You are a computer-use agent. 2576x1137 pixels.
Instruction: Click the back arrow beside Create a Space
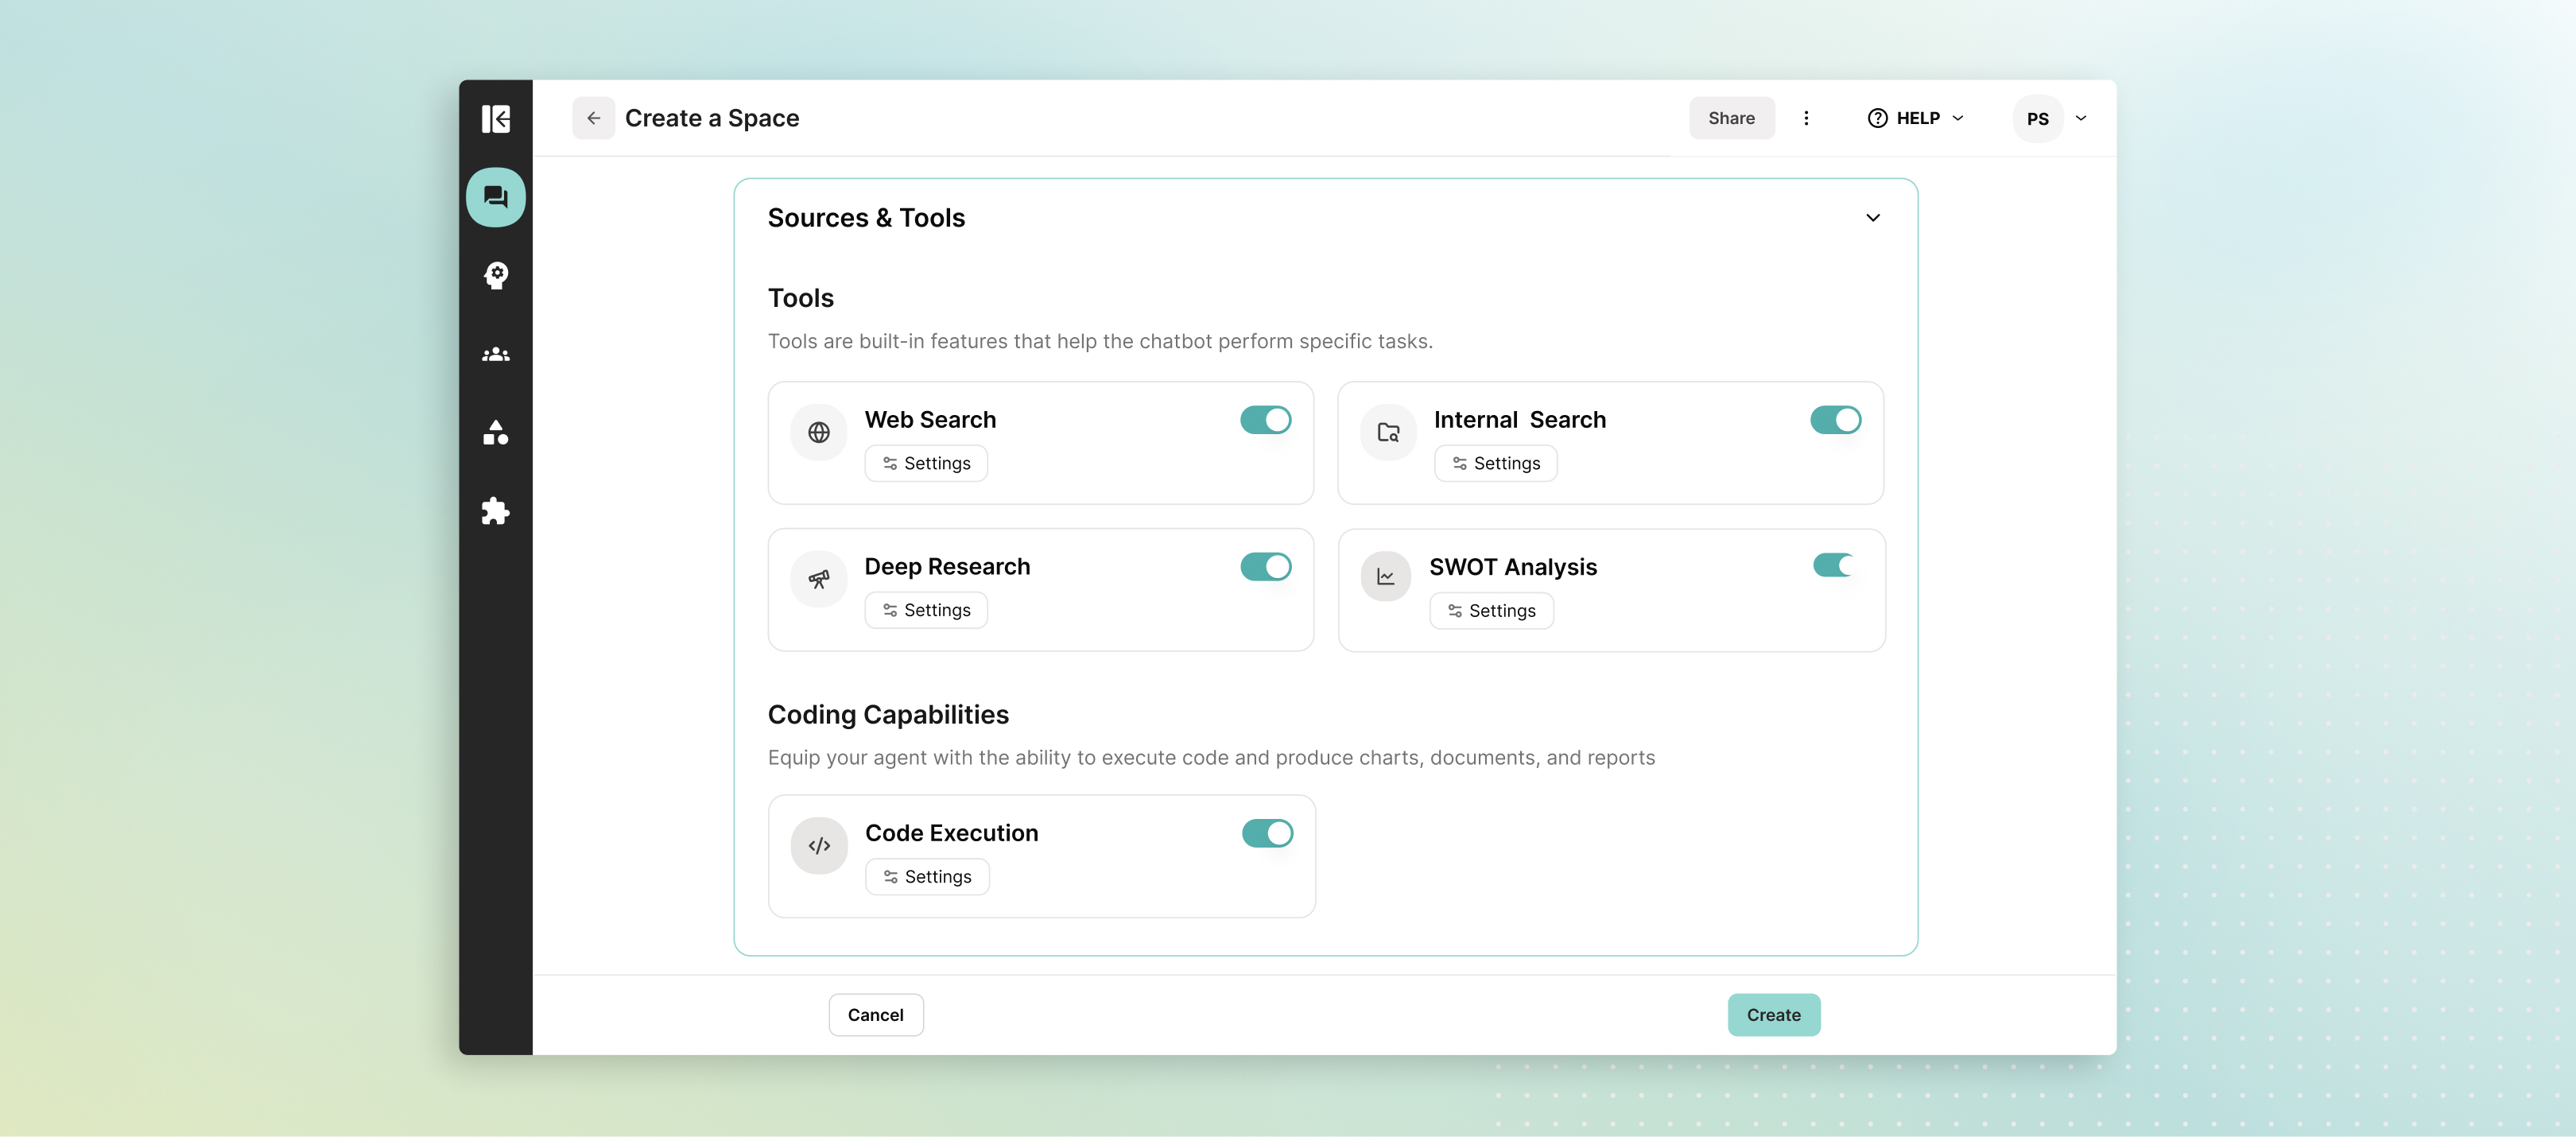593,118
